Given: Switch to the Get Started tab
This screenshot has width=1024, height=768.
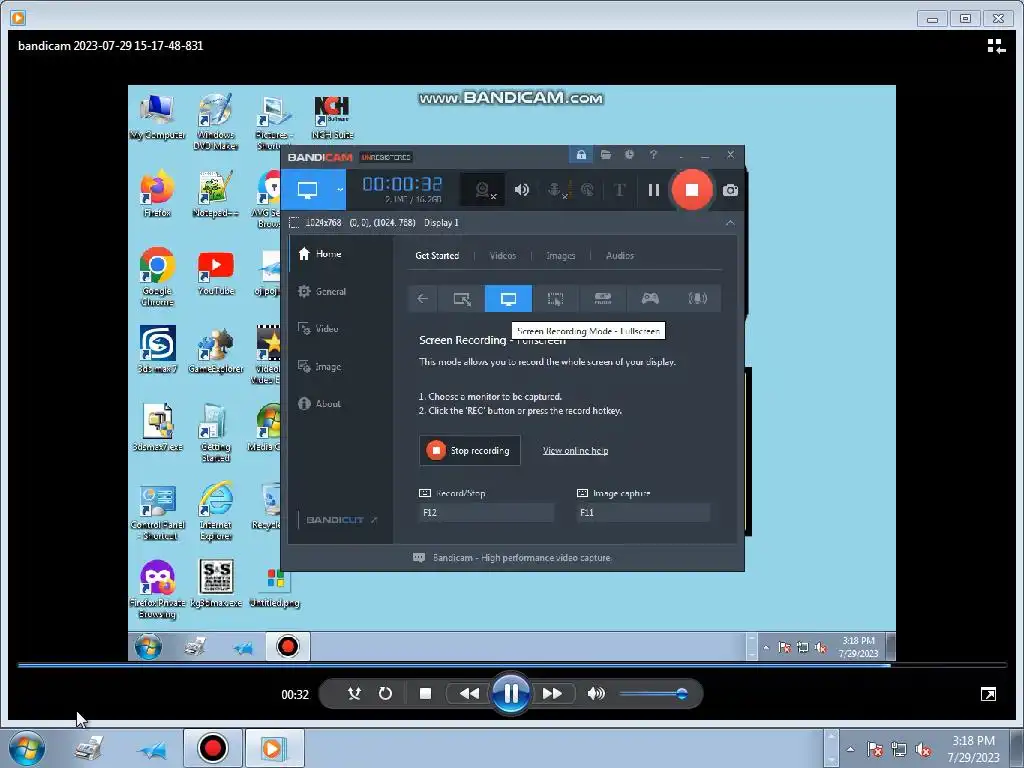Looking at the screenshot, I should click(x=437, y=255).
